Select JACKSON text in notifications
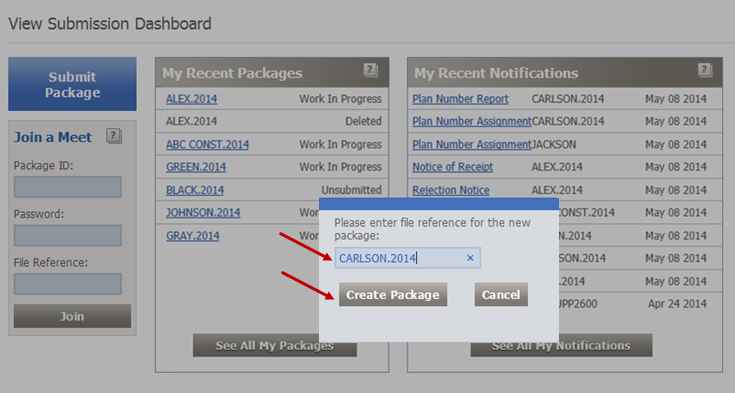The image size is (735, 393). pyautogui.click(x=554, y=144)
